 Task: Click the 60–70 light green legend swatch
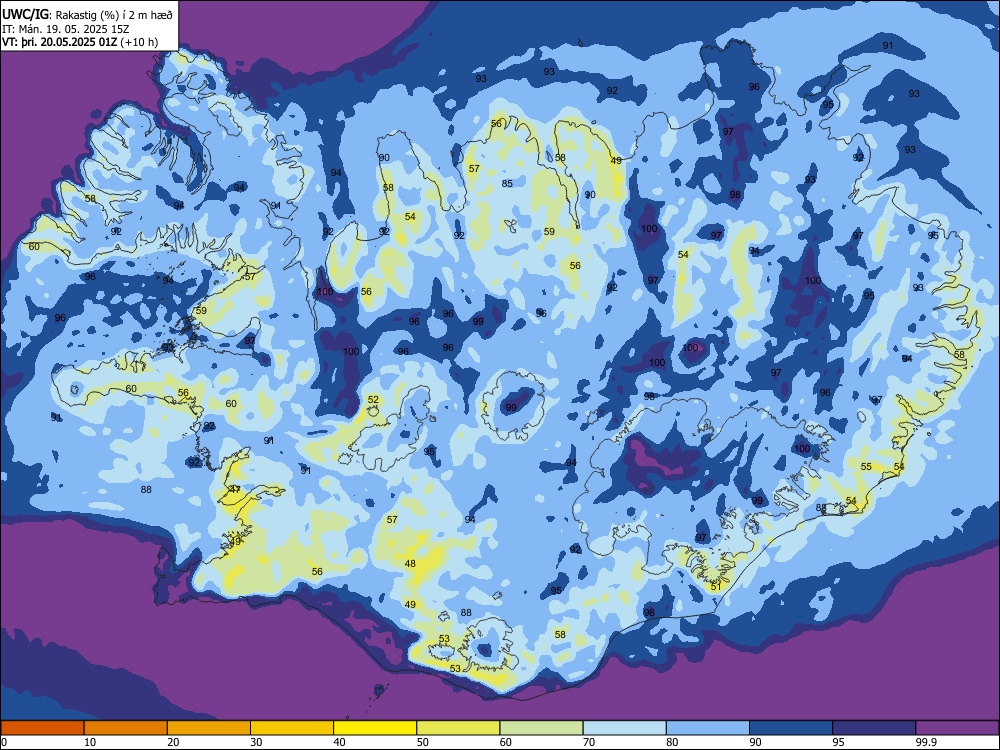click(x=541, y=728)
